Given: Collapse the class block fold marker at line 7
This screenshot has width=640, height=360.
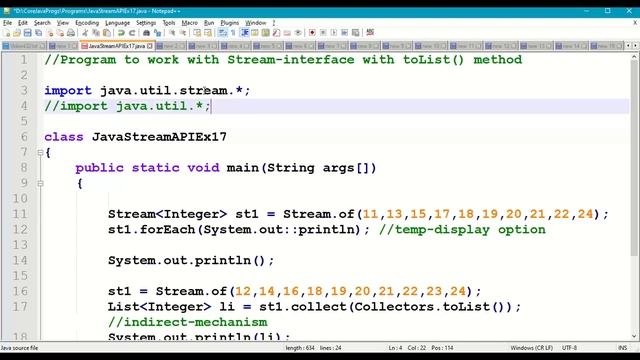Looking at the screenshot, I should point(40,153).
